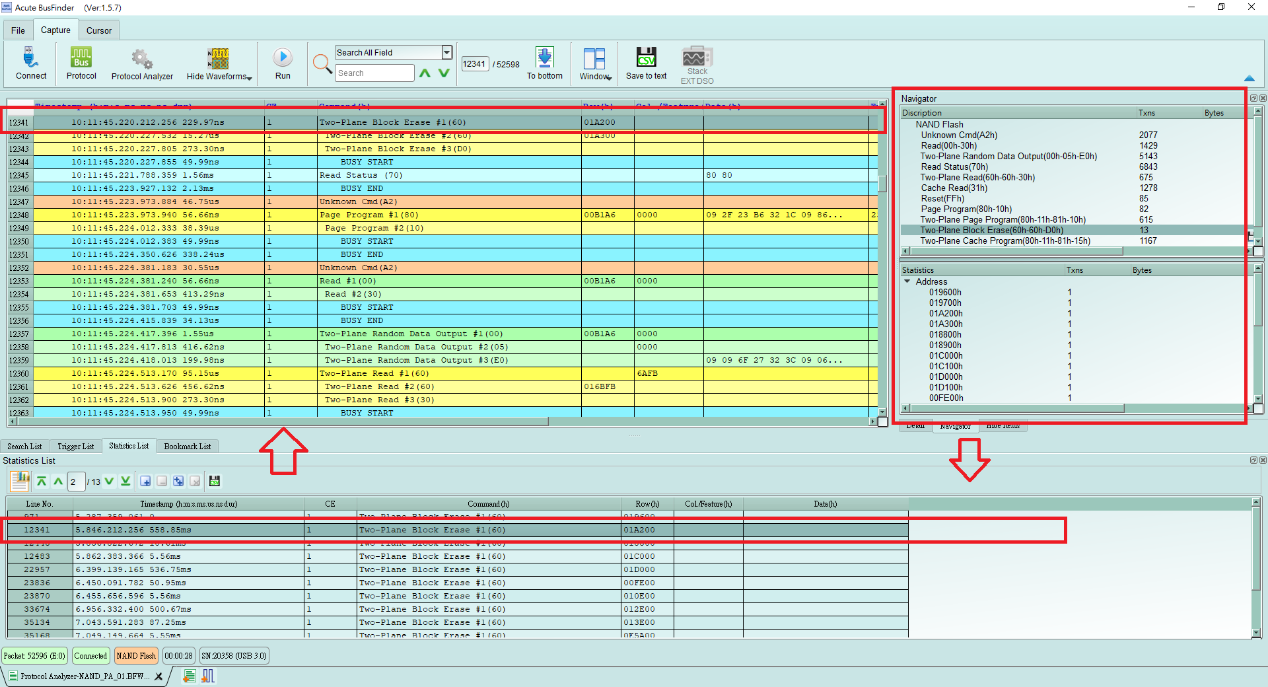Select Two-Plane Cache Program entry in Navigator

(x=1005, y=240)
